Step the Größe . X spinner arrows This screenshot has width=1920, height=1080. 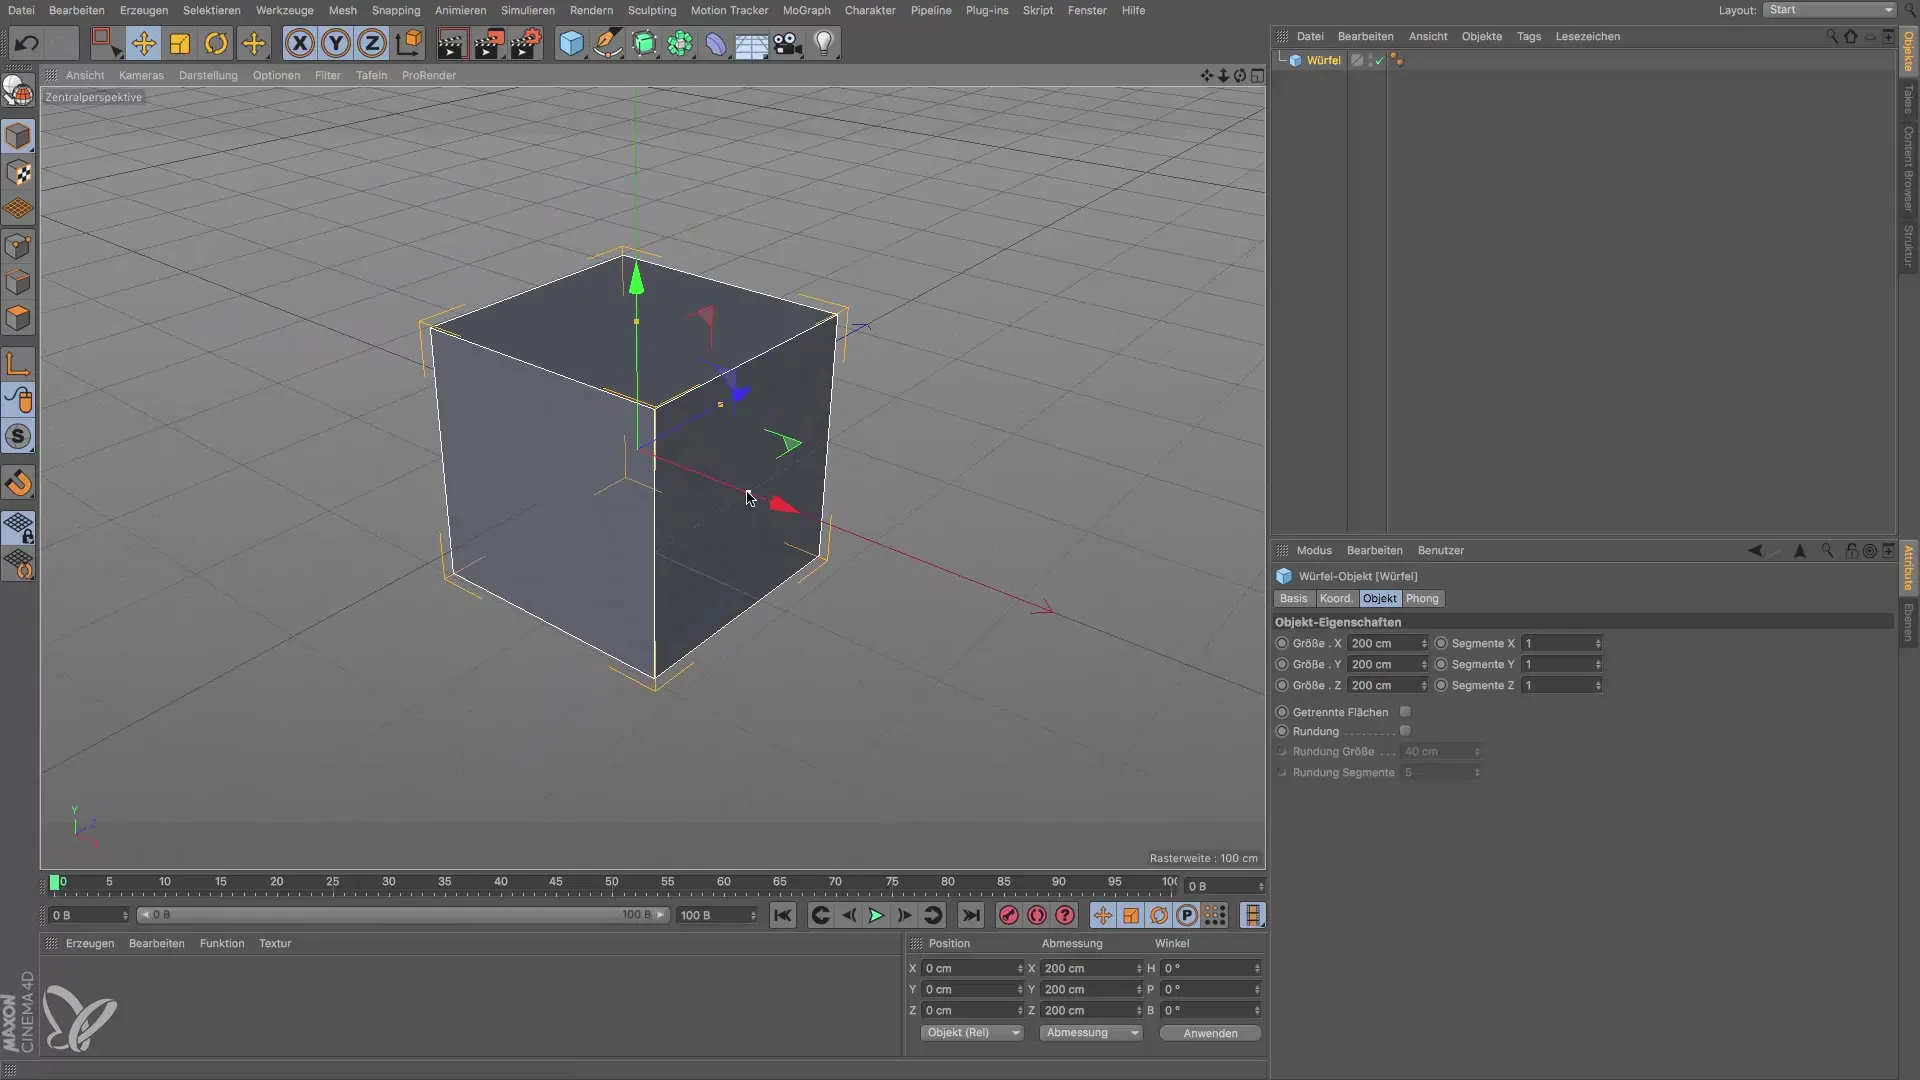(x=1424, y=643)
